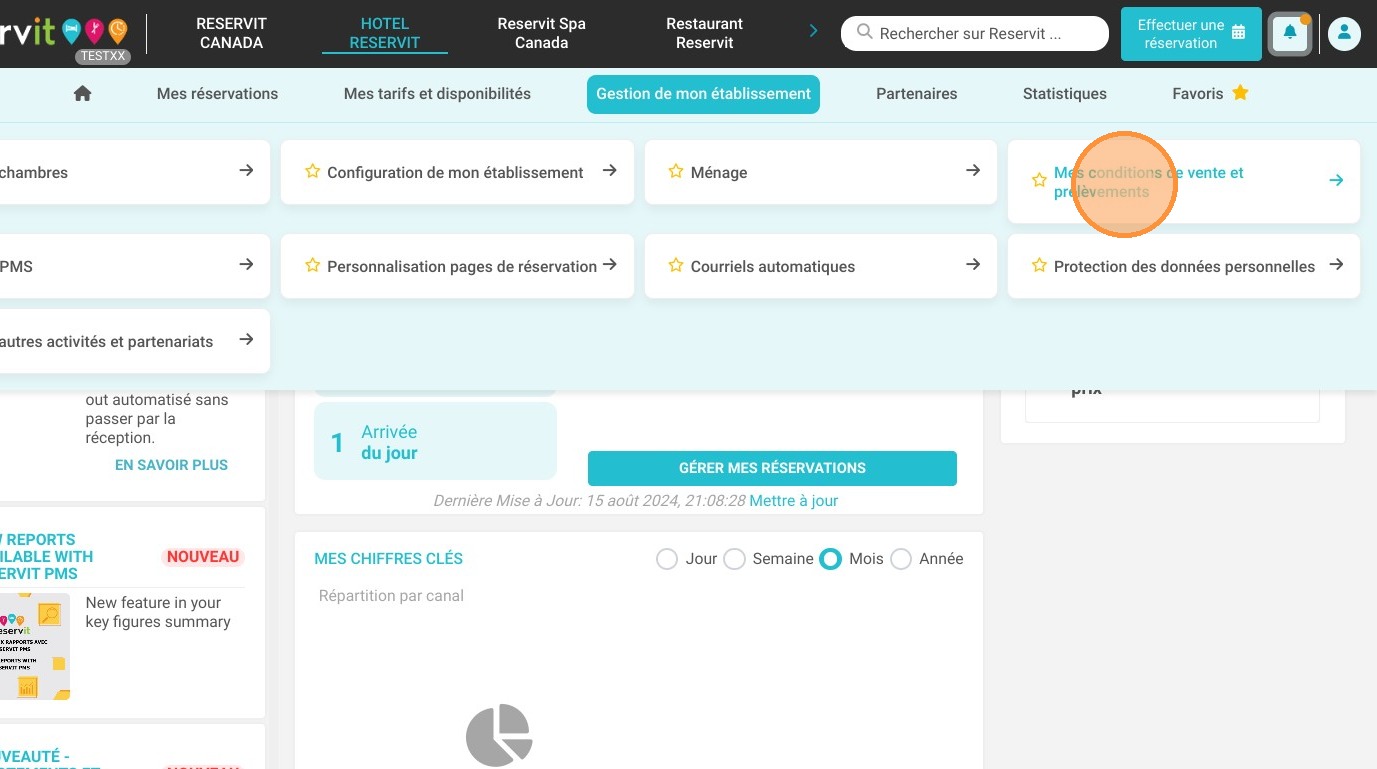Click the Répartition par canal label
Image resolution: width=1377 pixels, height=769 pixels.
(x=391, y=596)
